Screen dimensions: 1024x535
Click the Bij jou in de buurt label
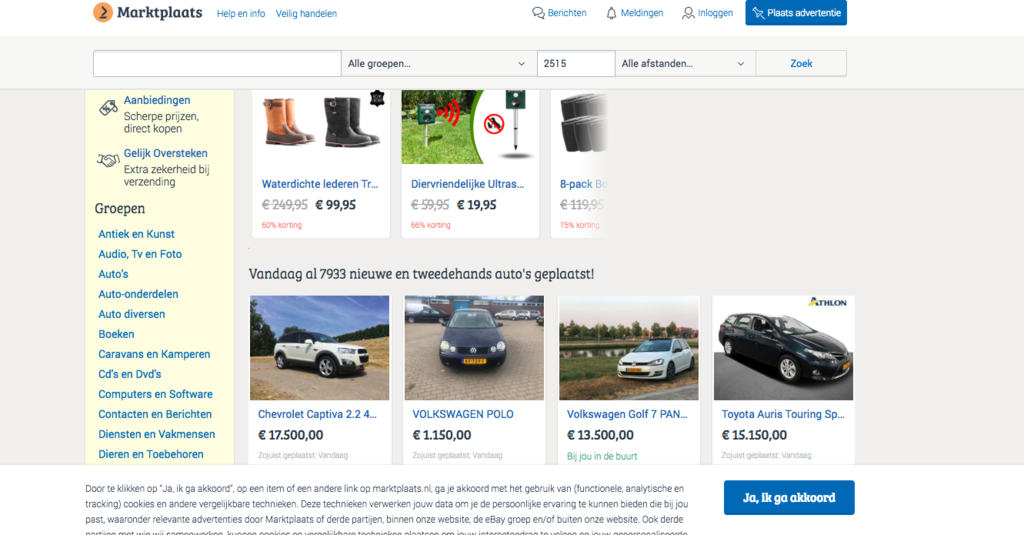pos(602,456)
